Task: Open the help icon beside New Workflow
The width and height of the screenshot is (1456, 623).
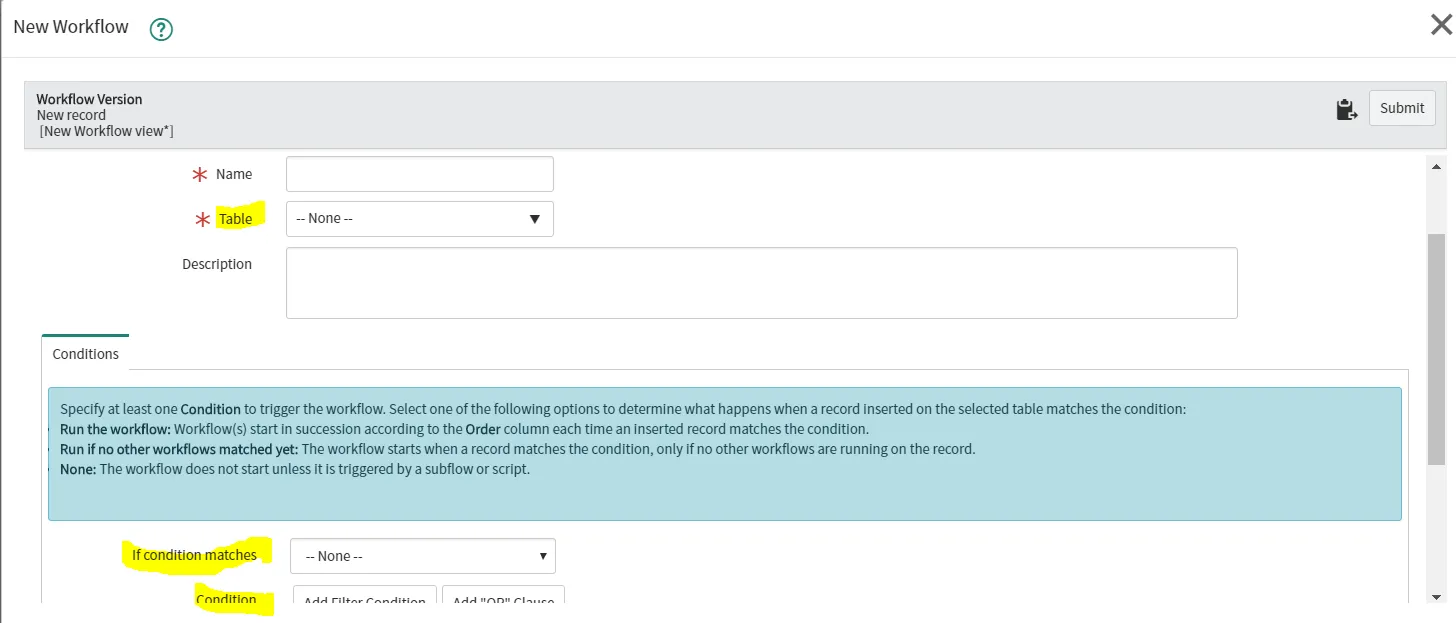Action: tap(161, 30)
